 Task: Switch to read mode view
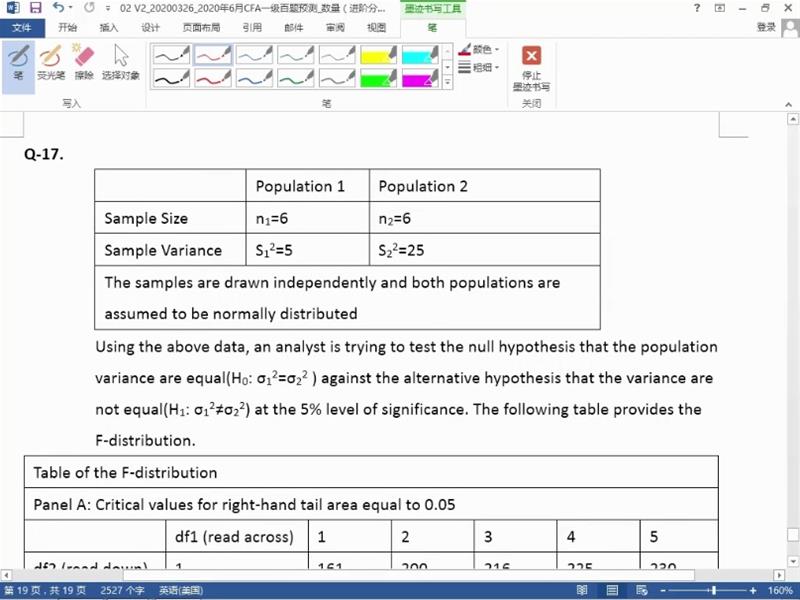(x=582, y=591)
